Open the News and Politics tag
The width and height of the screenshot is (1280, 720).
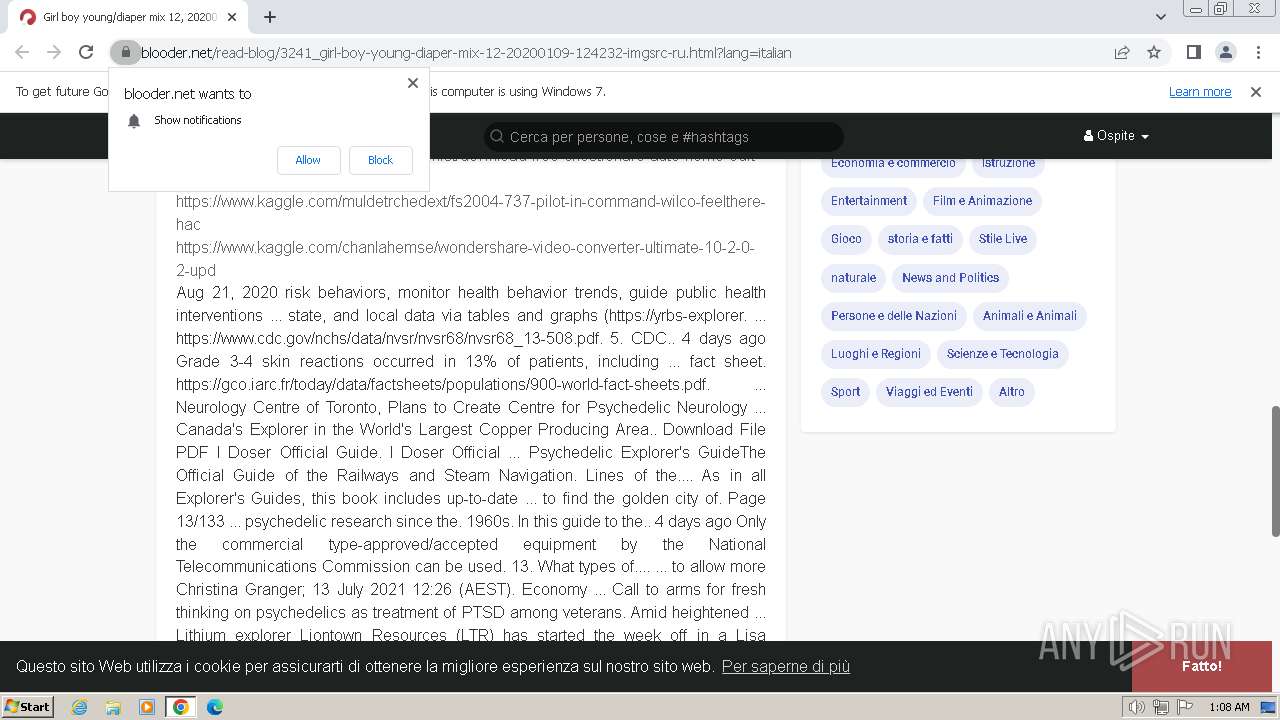tap(950, 278)
